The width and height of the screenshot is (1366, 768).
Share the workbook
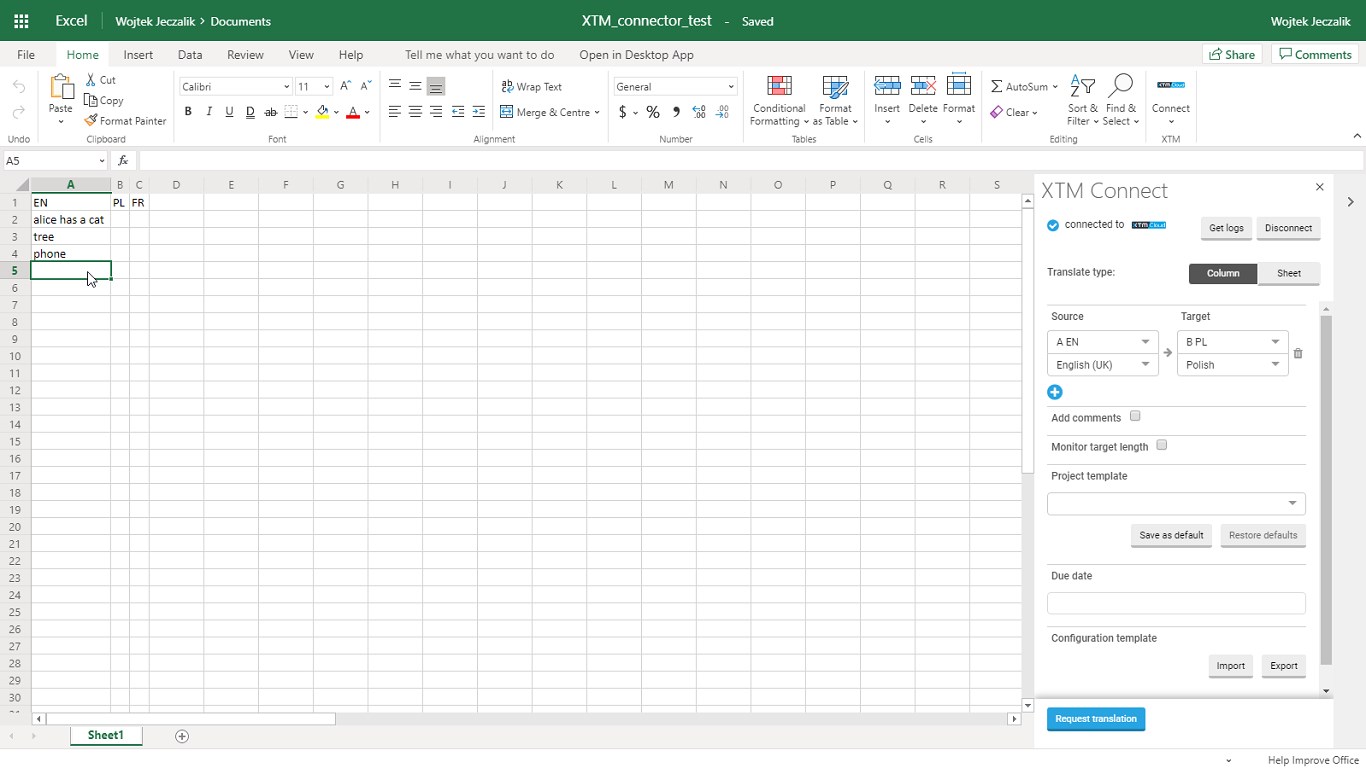1232,55
